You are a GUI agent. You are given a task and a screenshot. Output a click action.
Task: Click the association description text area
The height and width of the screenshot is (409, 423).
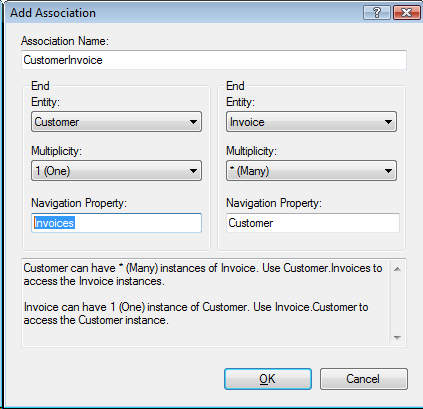coord(205,303)
